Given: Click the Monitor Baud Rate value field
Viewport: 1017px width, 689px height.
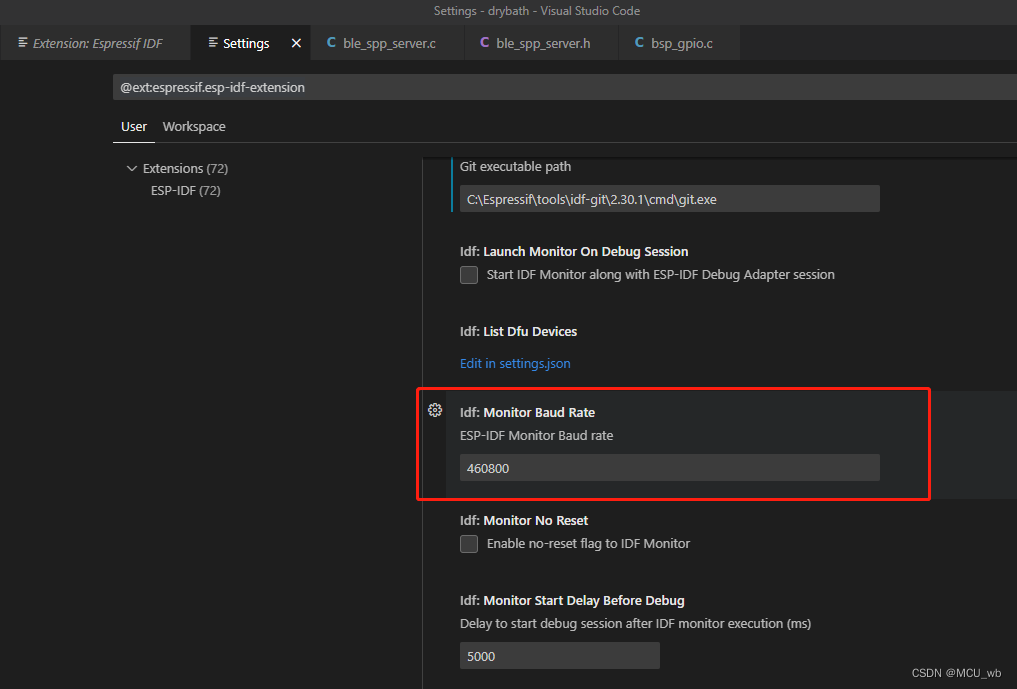Looking at the screenshot, I should [669, 468].
